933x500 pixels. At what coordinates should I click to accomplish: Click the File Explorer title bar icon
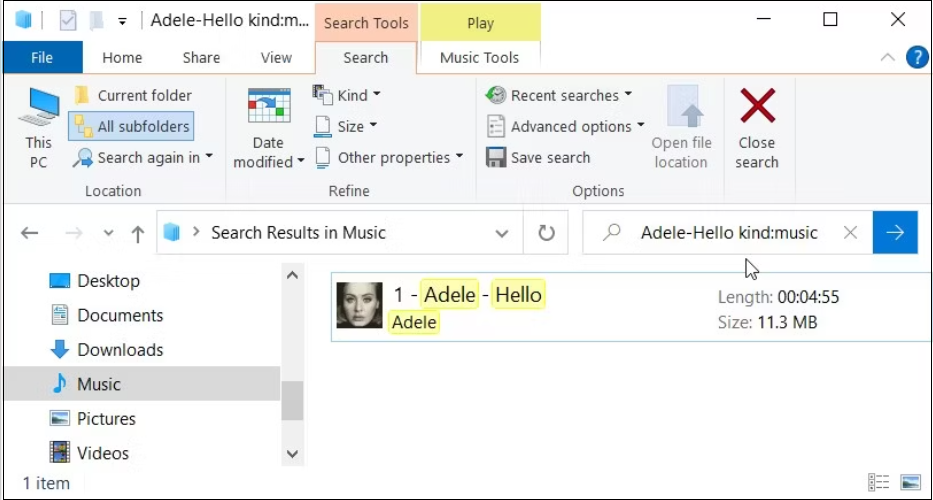pos(23,20)
